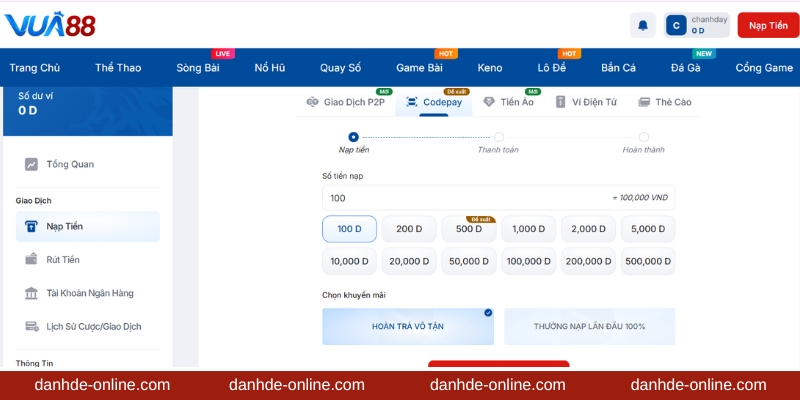Click the VUA88 logo
The width and height of the screenshot is (800, 400).
tap(50, 25)
